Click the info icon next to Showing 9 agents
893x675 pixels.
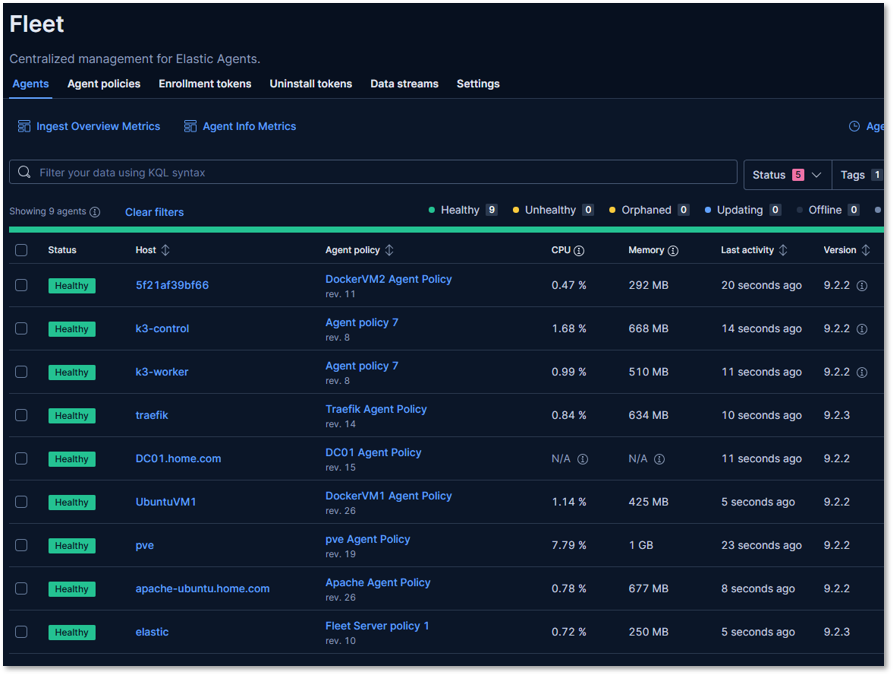[x=94, y=211]
